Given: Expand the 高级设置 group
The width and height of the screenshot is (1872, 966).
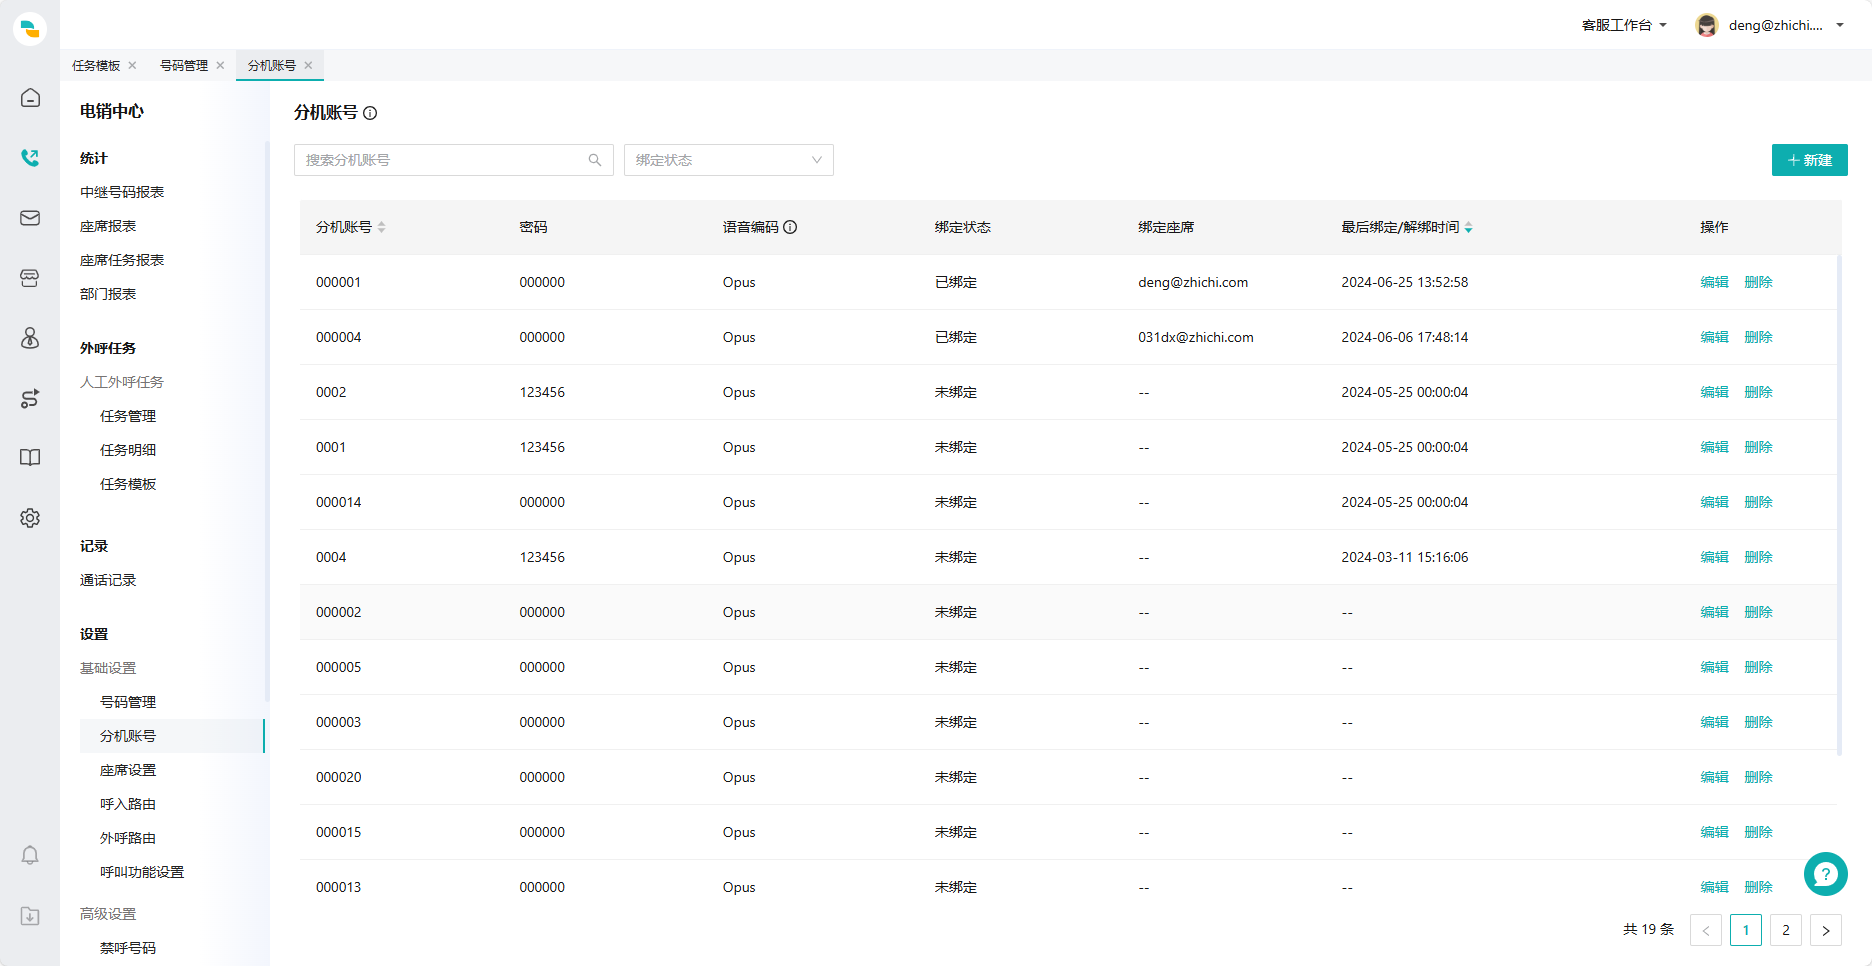Looking at the screenshot, I should coord(108,914).
